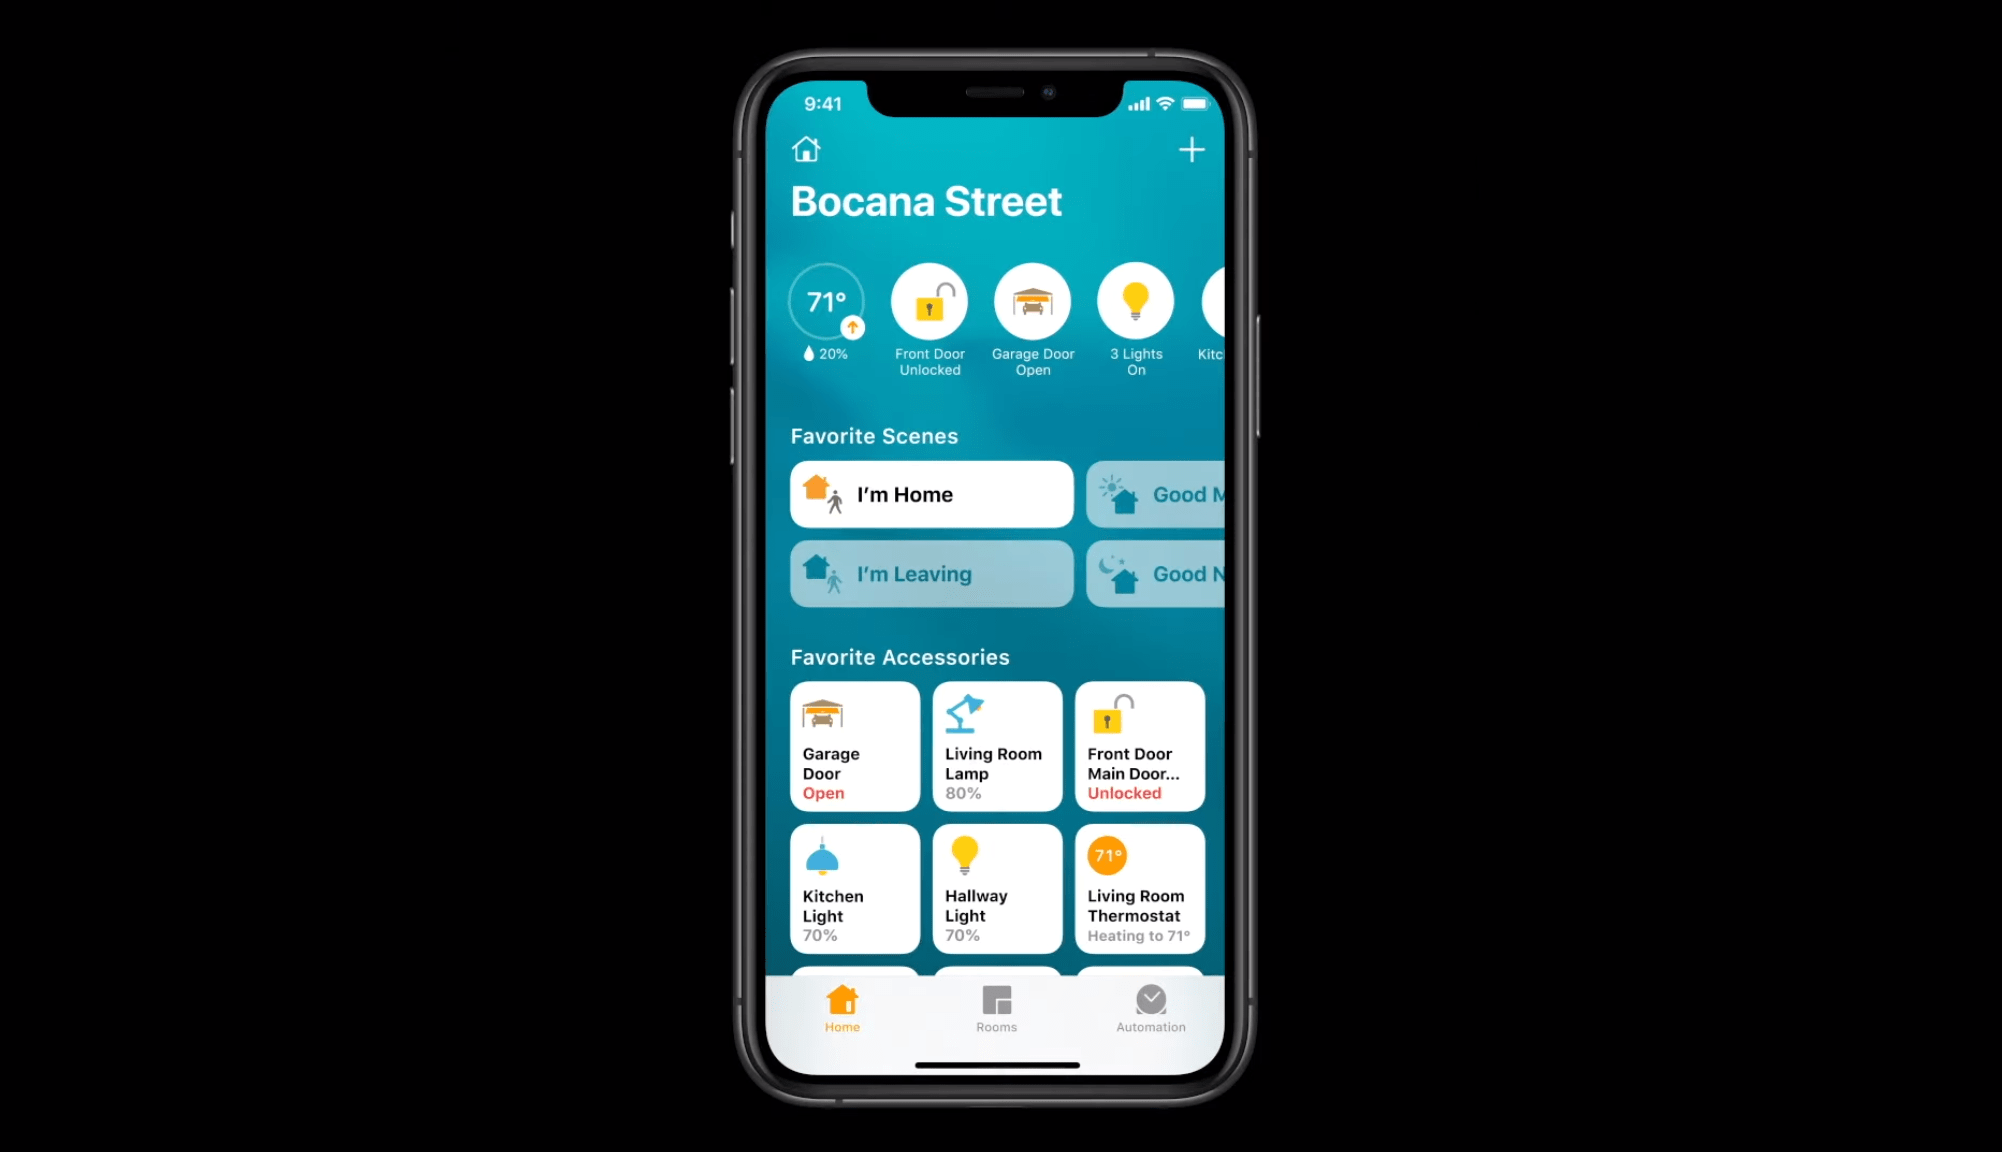Expand the Good Night scene card
Screen dimensions: 2002x1152
click(1154, 573)
